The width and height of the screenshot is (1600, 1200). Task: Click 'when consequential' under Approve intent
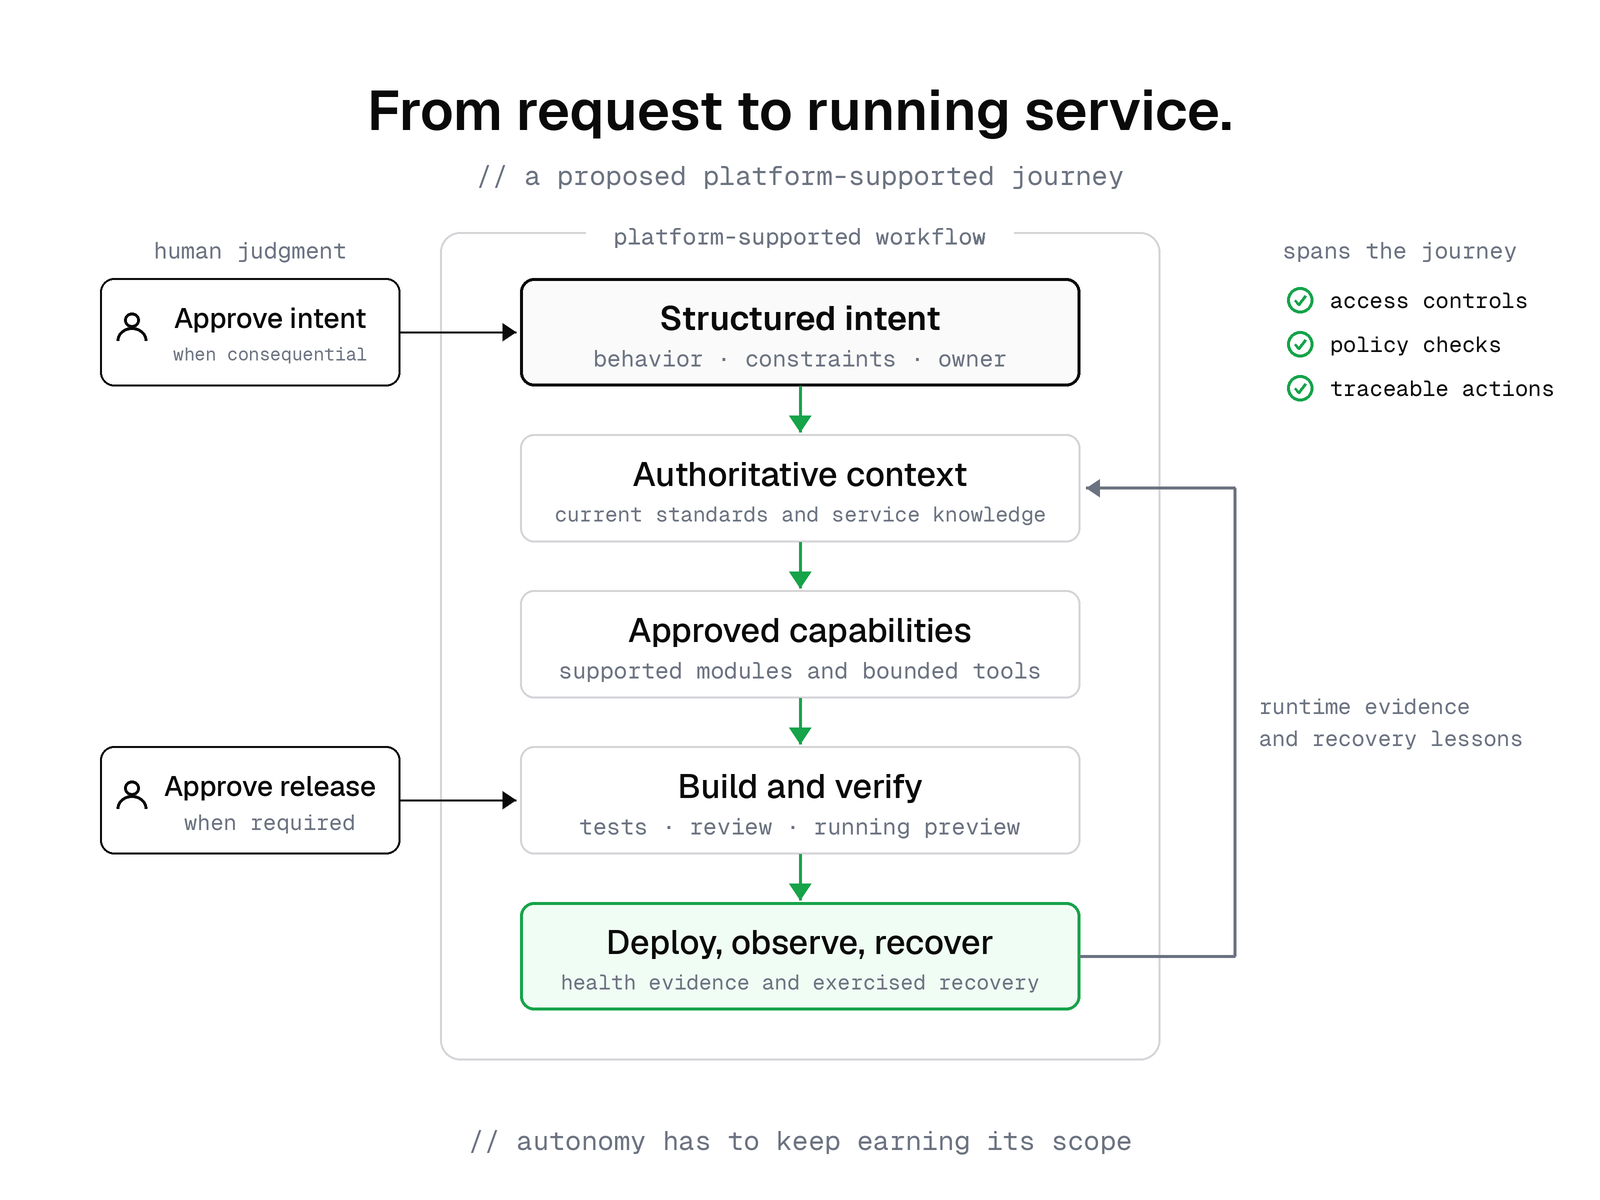(x=270, y=354)
